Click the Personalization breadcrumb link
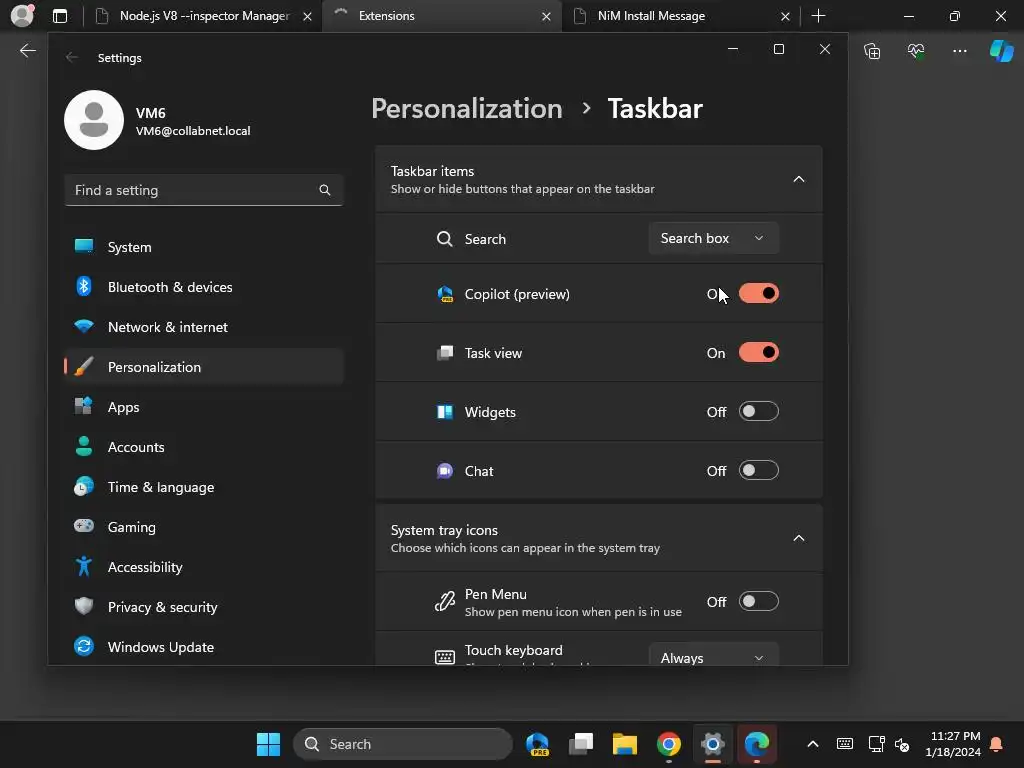 click(x=467, y=108)
